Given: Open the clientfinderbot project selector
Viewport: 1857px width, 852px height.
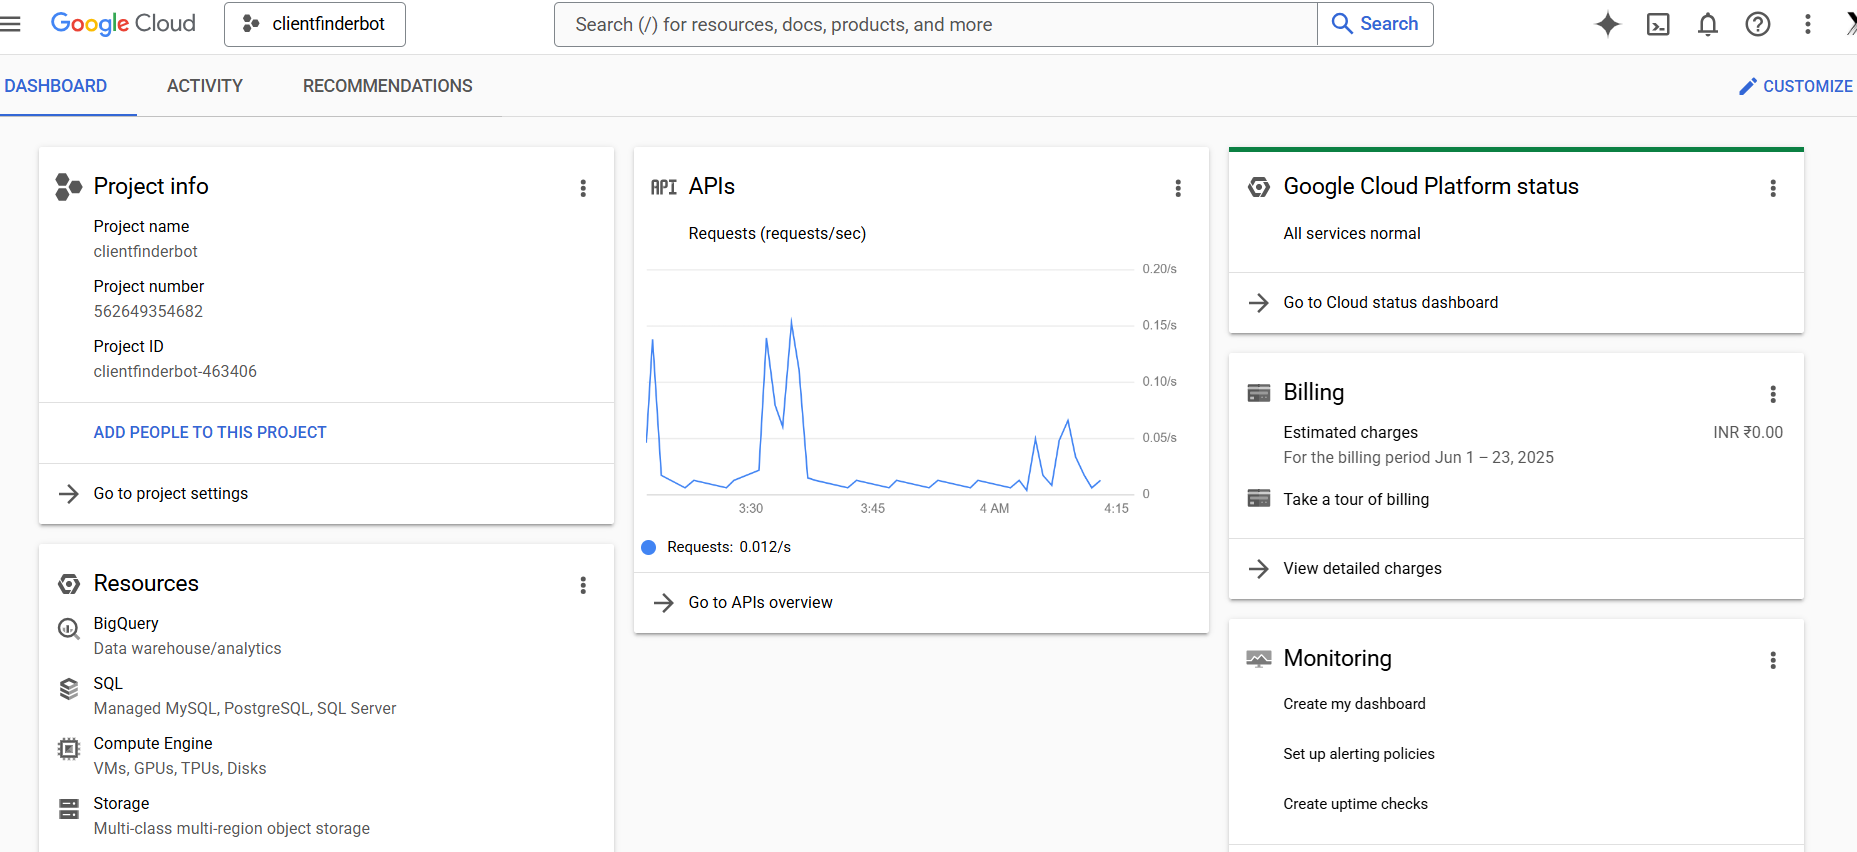Looking at the screenshot, I should (x=315, y=24).
